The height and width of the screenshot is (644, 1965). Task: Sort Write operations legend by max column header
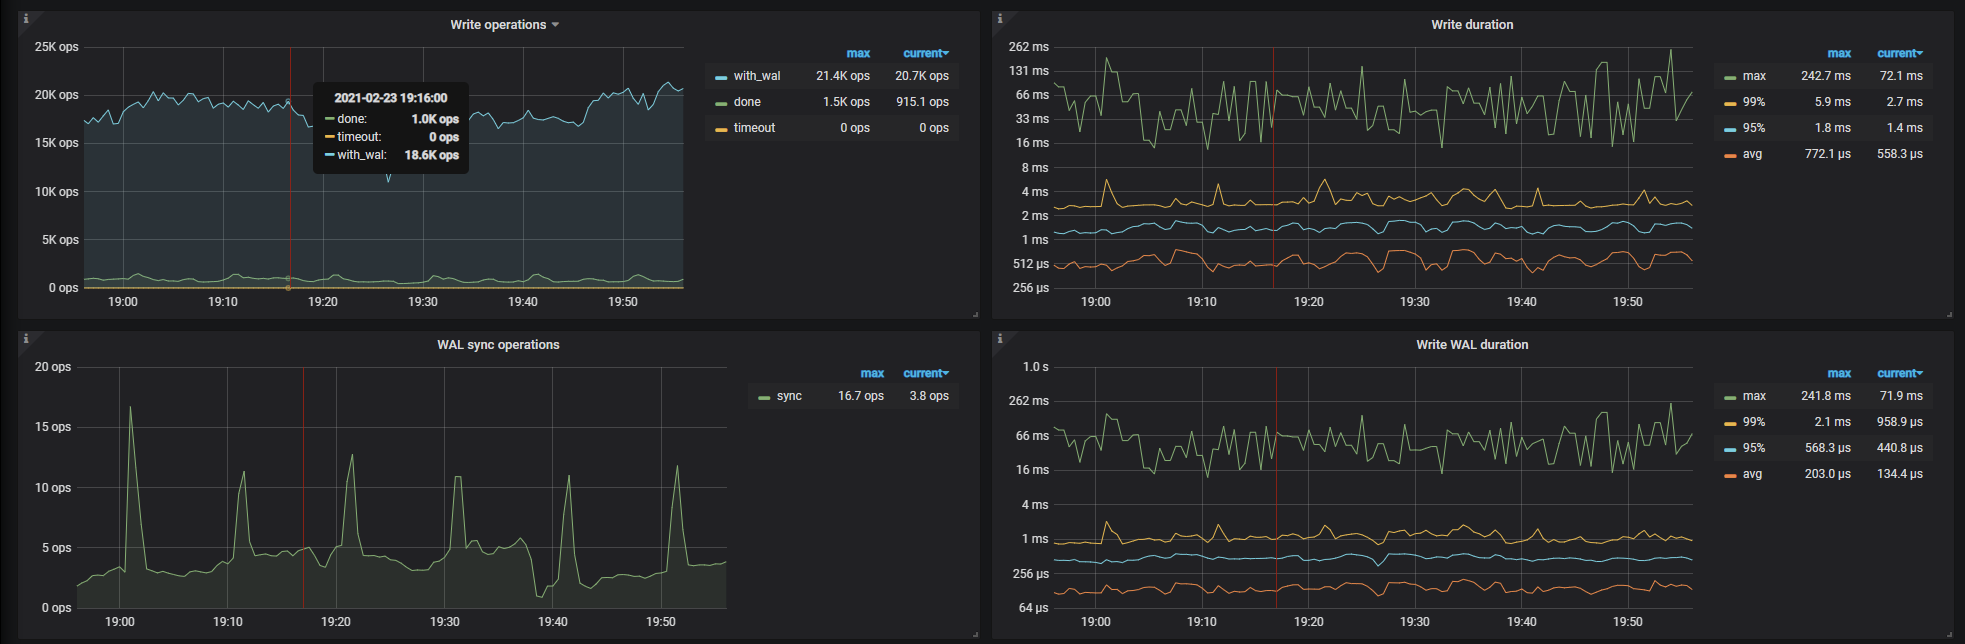858,53
